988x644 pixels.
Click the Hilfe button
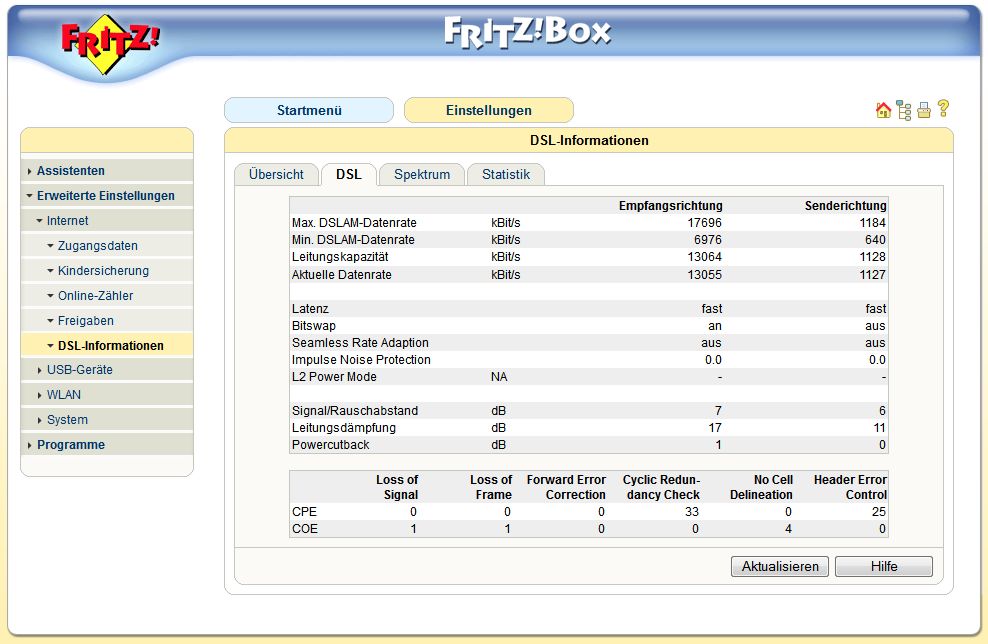tap(883, 566)
